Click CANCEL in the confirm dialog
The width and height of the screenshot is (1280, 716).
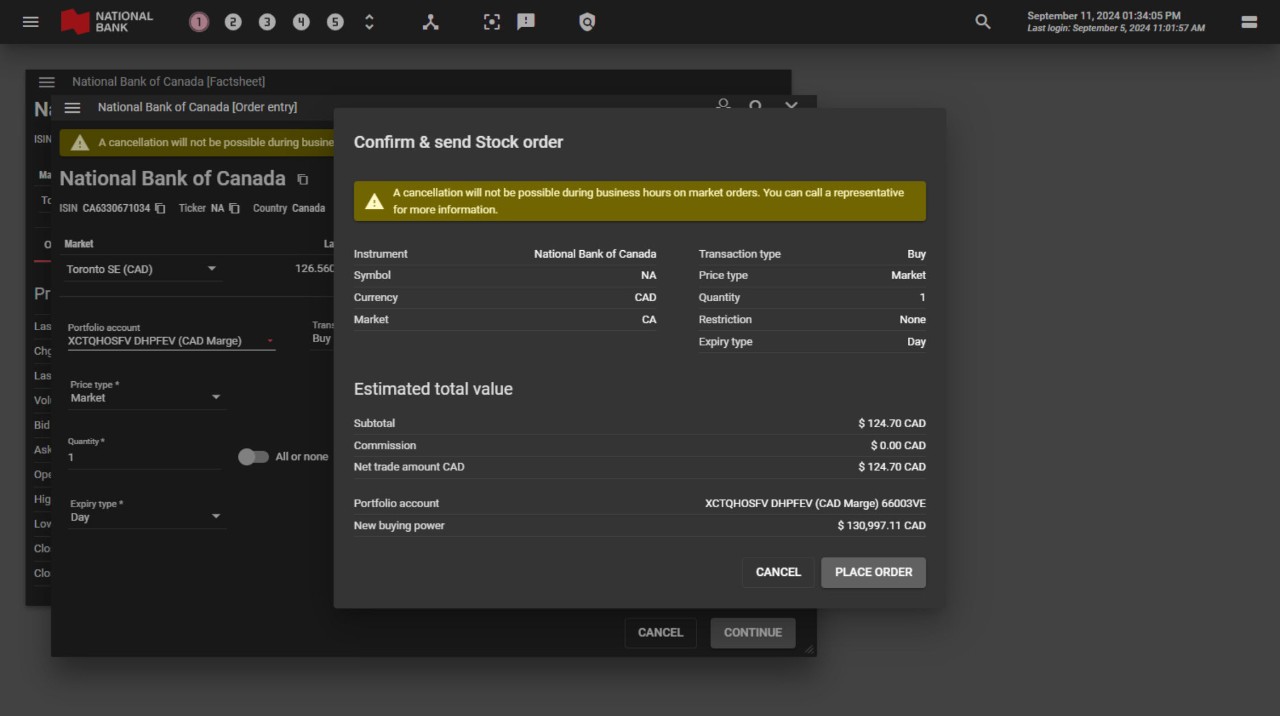point(778,572)
